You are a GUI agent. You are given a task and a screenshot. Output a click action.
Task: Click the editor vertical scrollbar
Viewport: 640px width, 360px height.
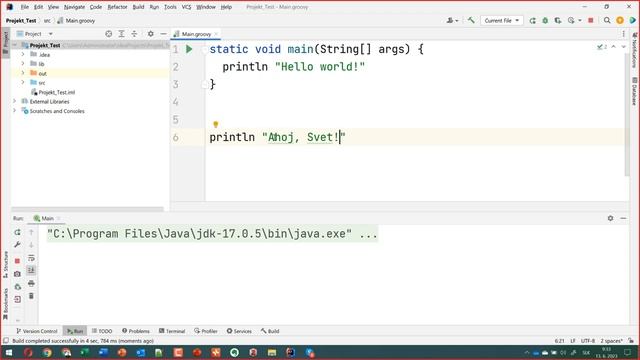(x=627, y=114)
